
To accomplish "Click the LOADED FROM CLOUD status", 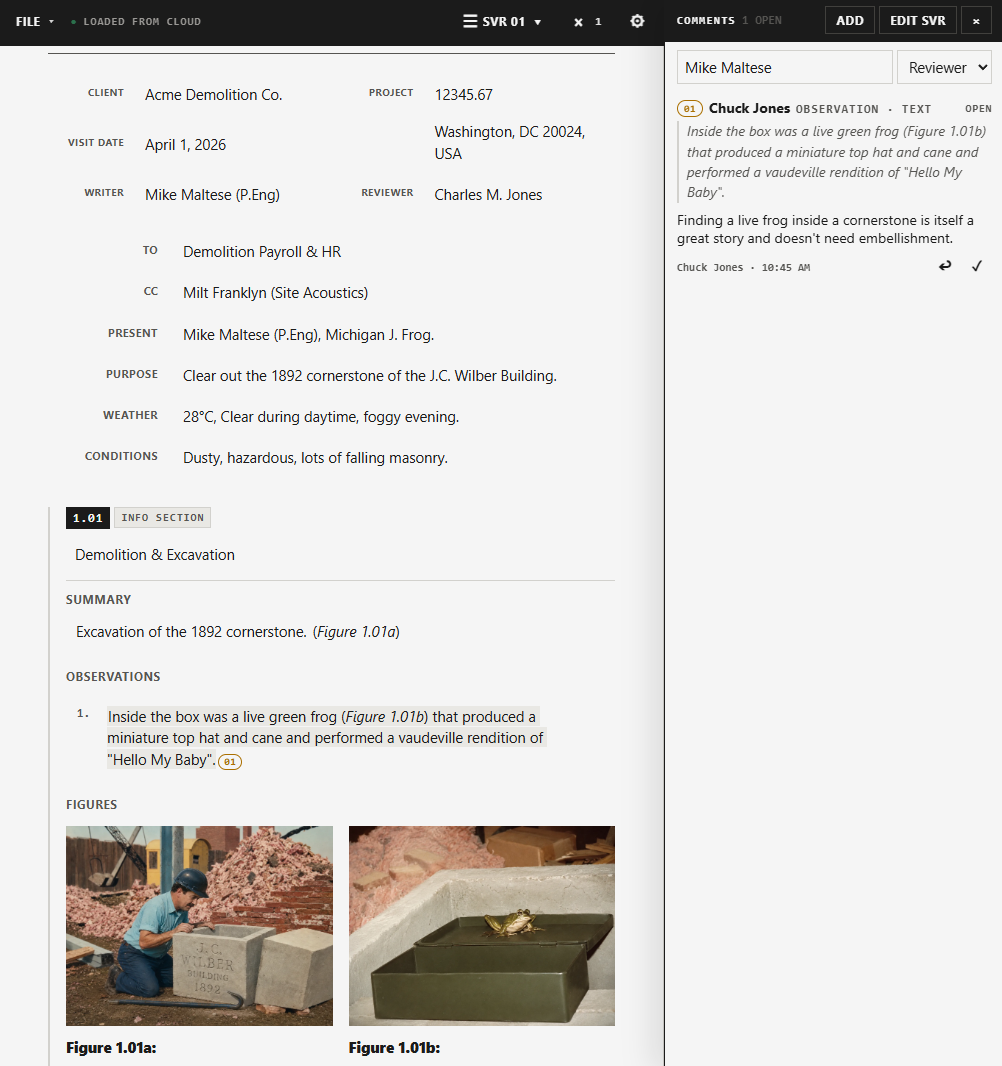I will click(136, 22).
